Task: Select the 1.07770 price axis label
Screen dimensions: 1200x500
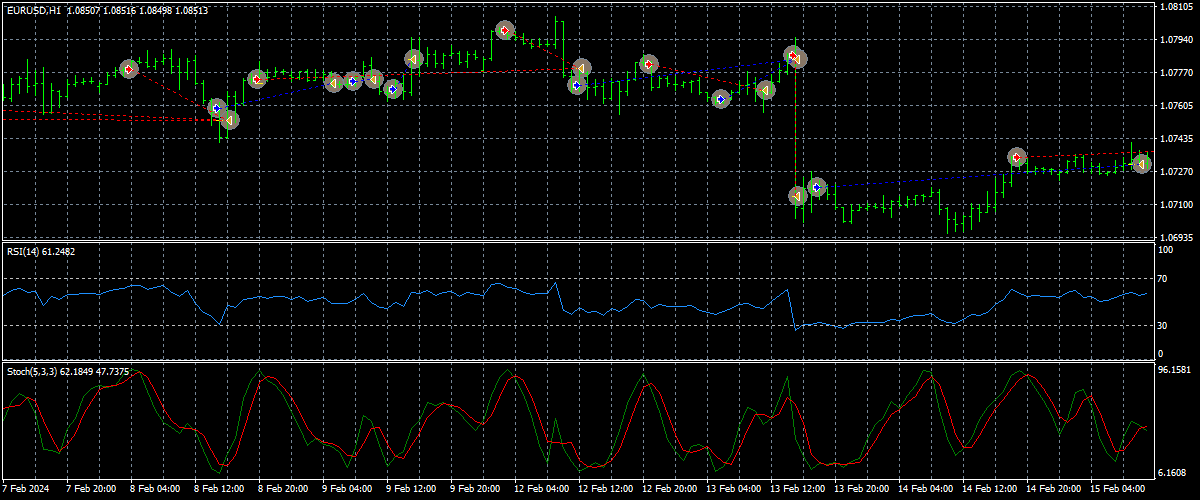Action: (x=1177, y=73)
